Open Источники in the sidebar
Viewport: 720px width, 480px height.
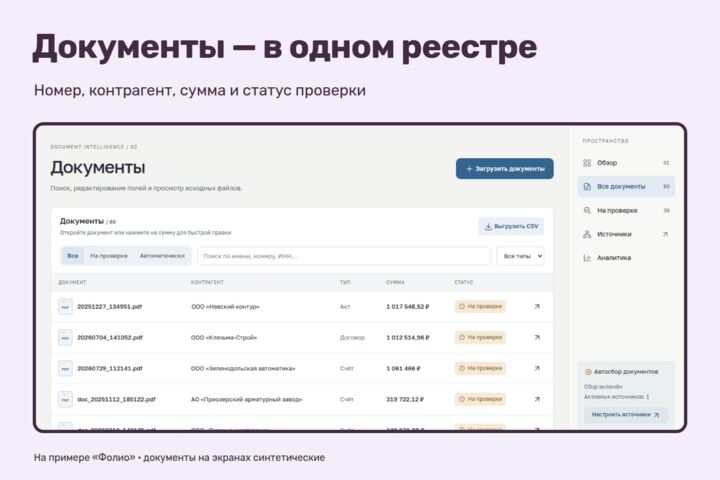point(626,234)
